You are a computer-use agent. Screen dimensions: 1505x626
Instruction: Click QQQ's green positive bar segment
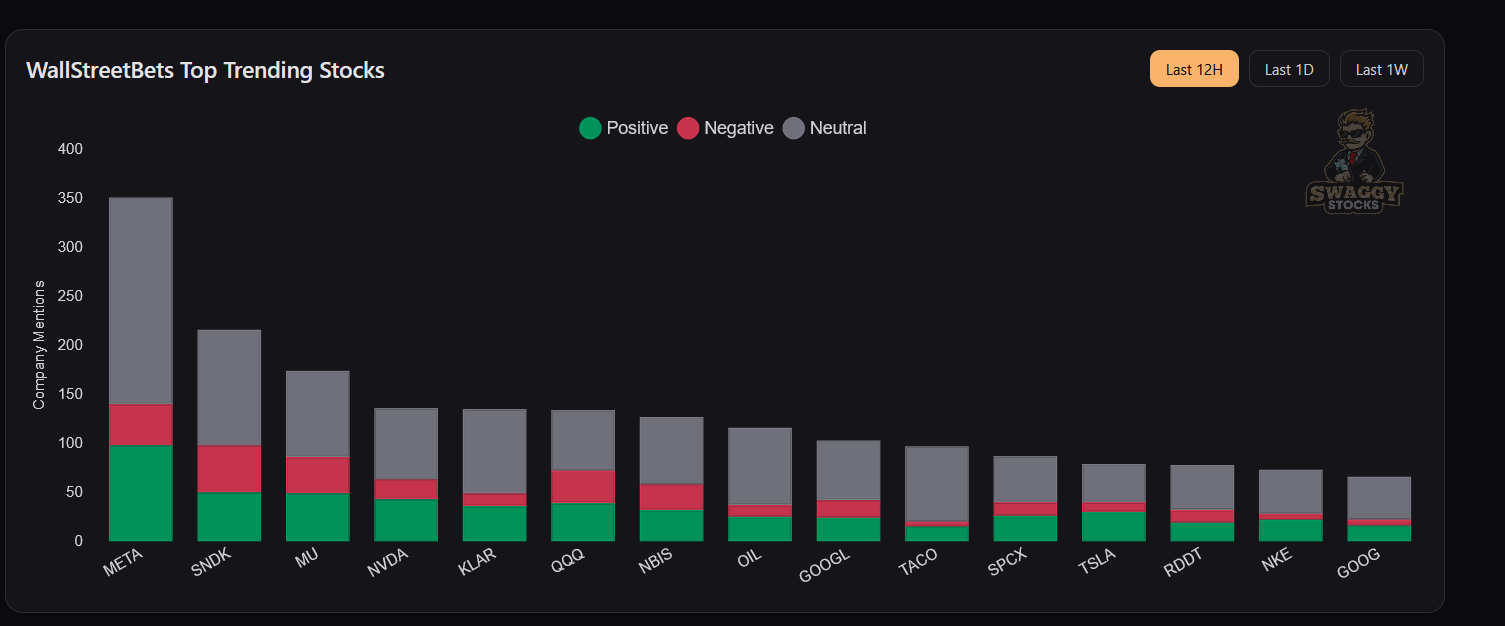583,522
